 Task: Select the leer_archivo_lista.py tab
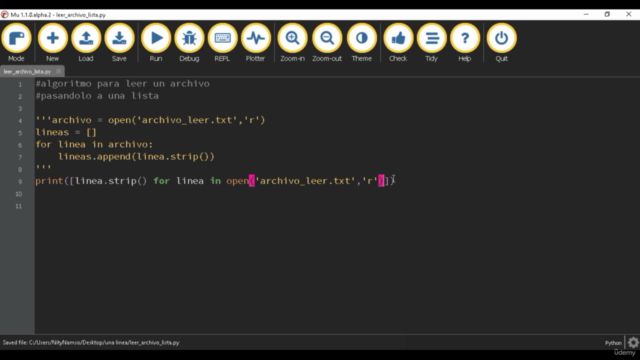pyautogui.click(x=27, y=71)
